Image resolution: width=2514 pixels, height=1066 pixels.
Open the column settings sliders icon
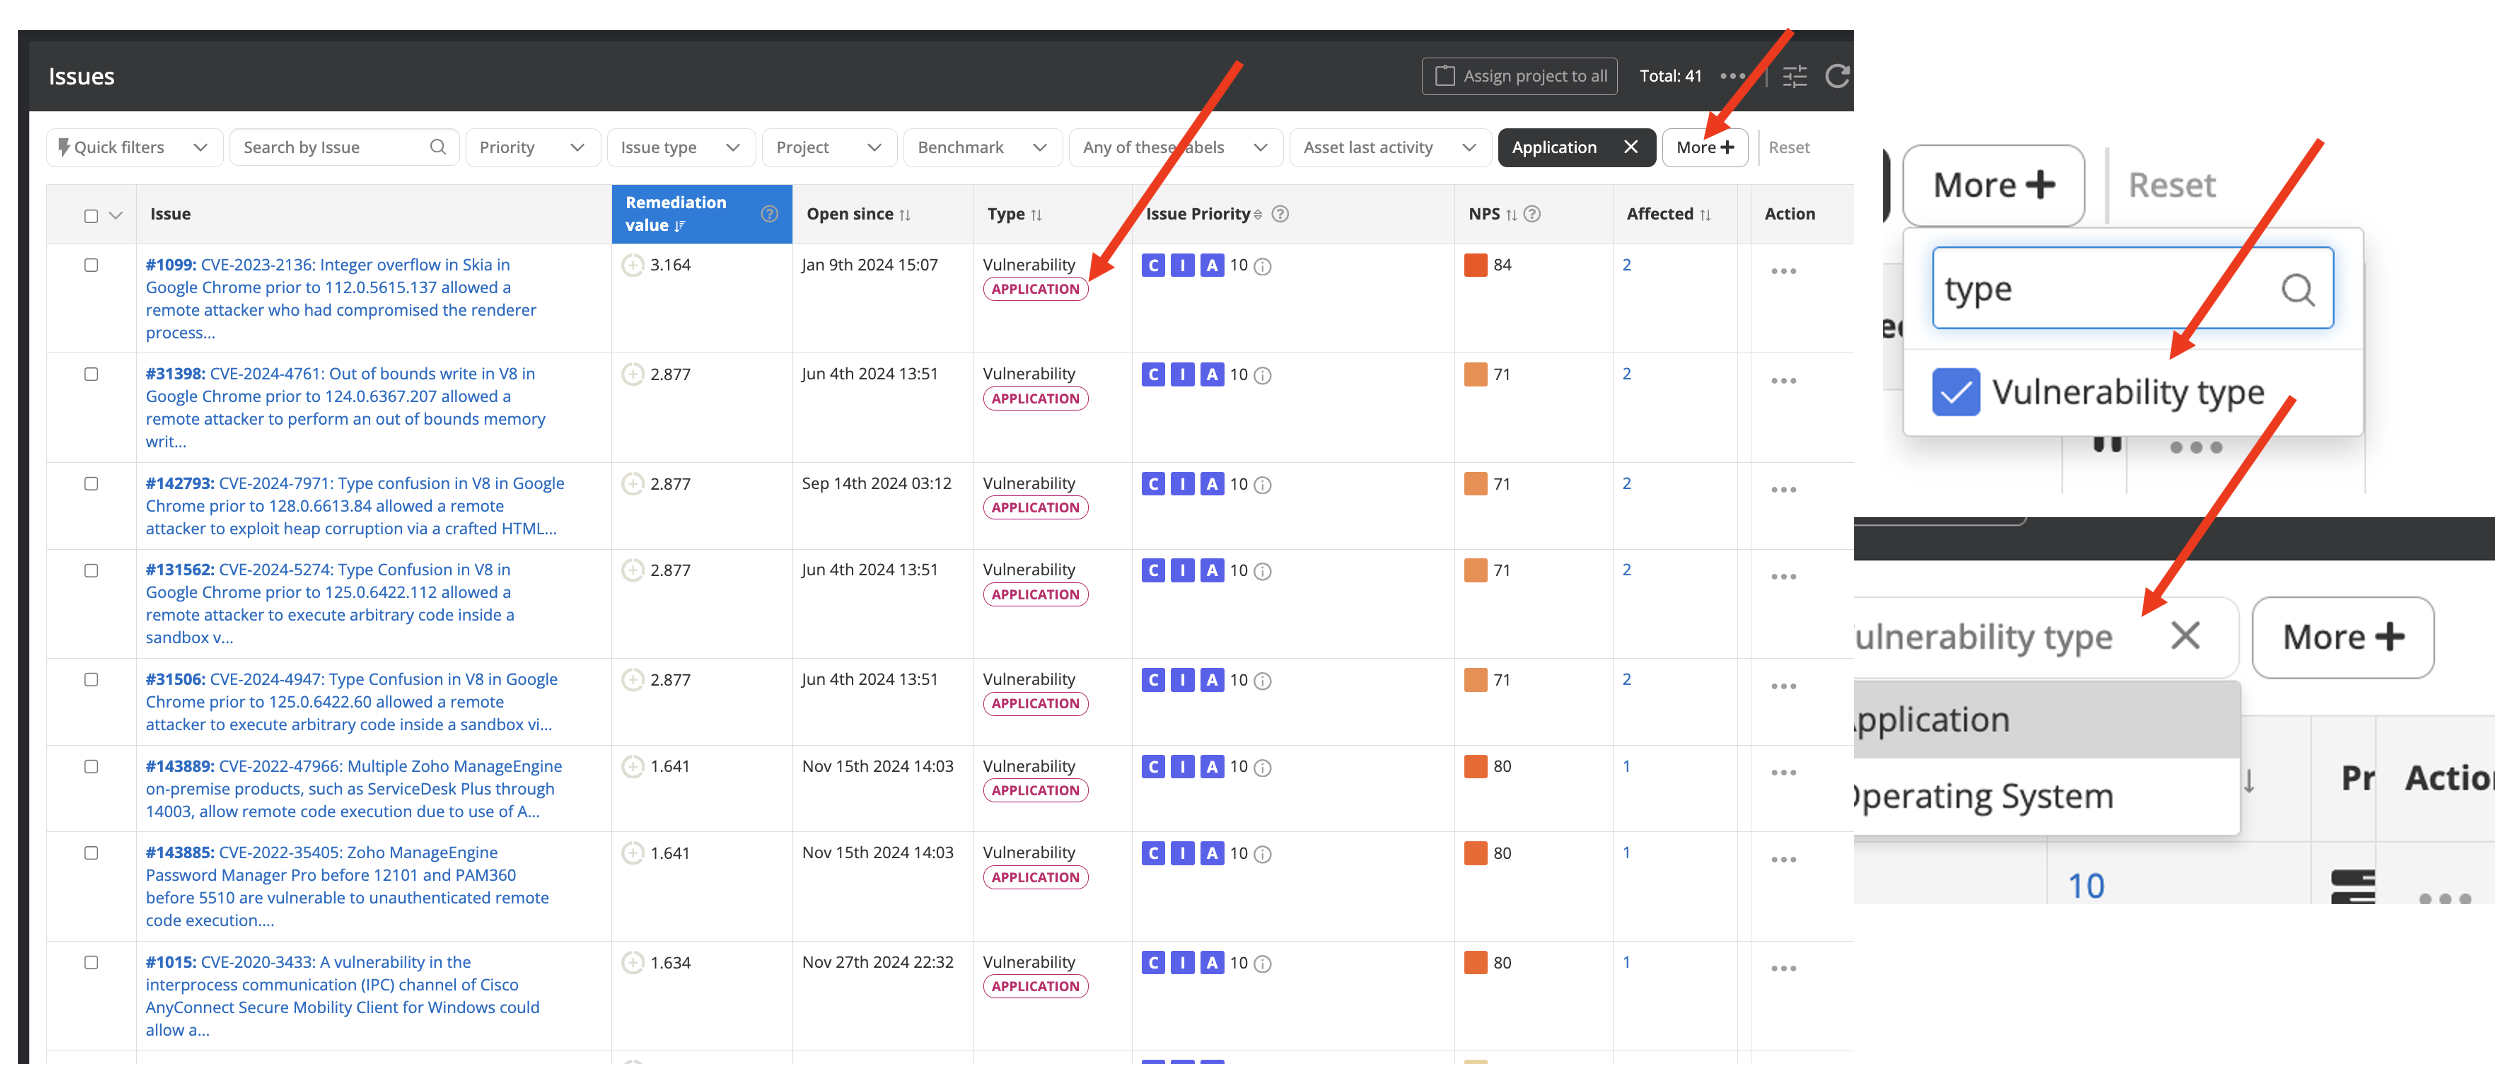[1795, 76]
